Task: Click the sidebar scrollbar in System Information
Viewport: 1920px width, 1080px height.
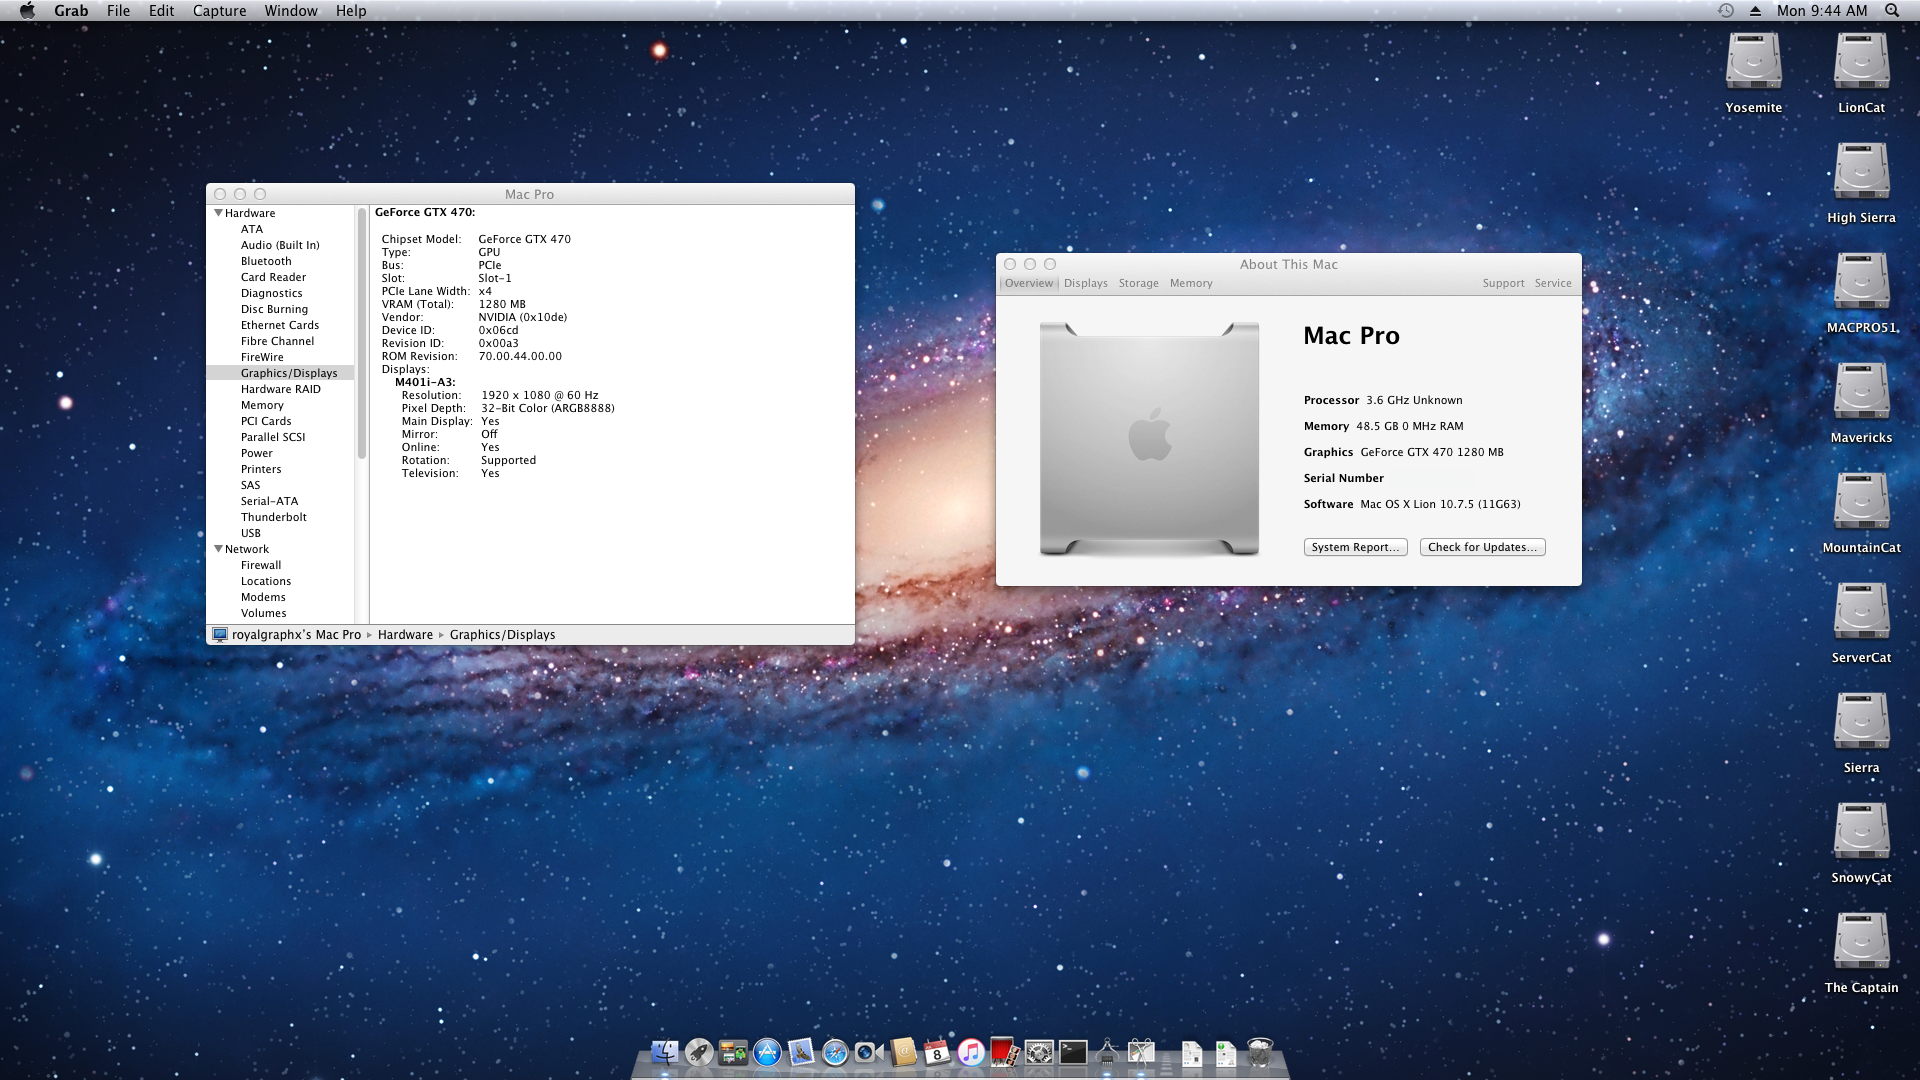Action: (361, 334)
